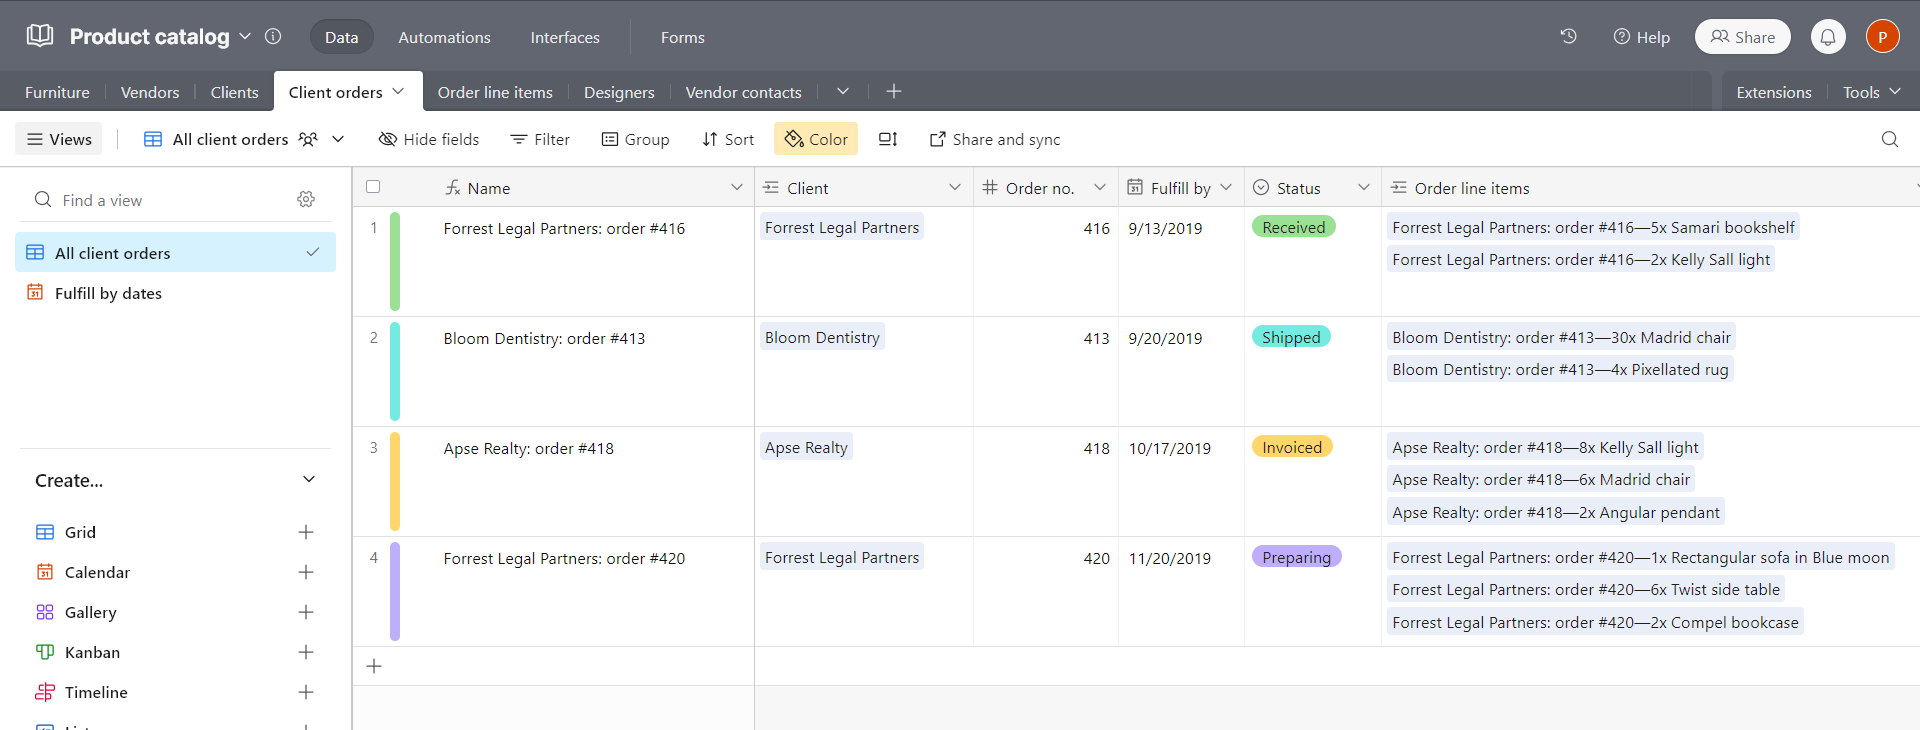This screenshot has height=730, width=1920.
Task: Add a new Gallery view plus
Action: pyautogui.click(x=306, y=612)
